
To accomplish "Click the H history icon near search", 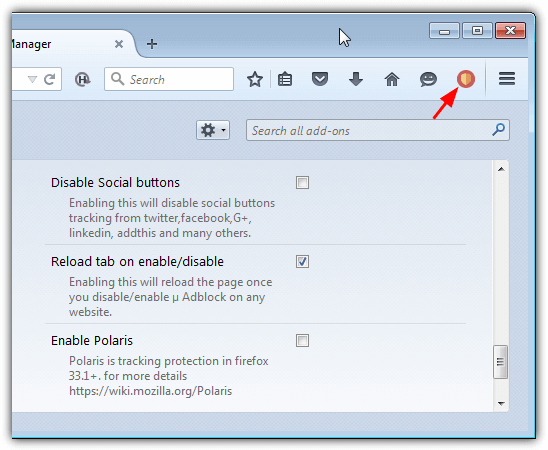I will [x=82, y=79].
